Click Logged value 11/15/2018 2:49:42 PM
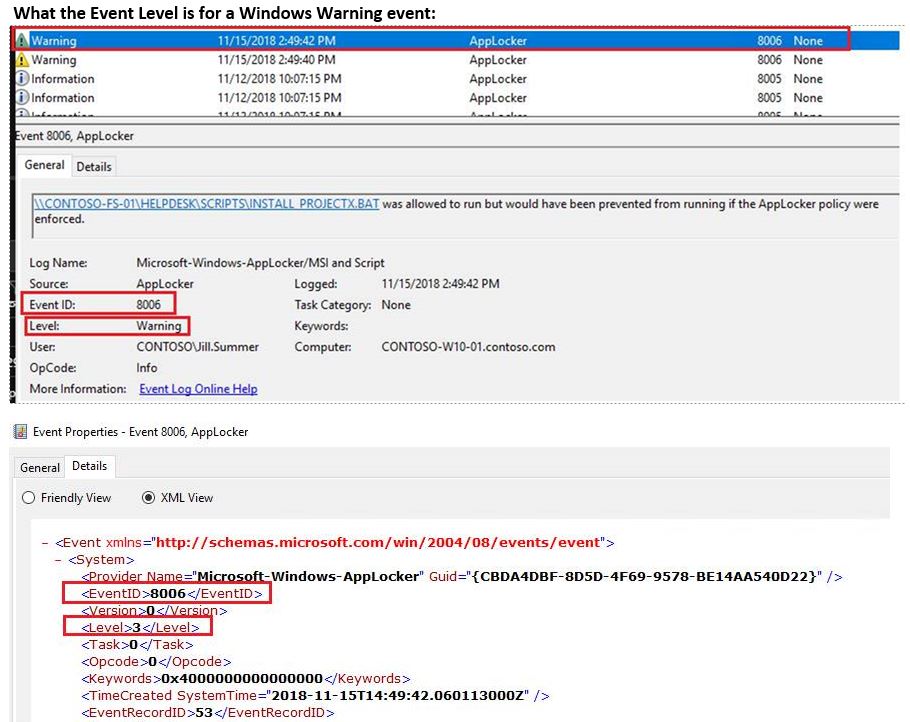The image size is (910, 722). (x=440, y=283)
